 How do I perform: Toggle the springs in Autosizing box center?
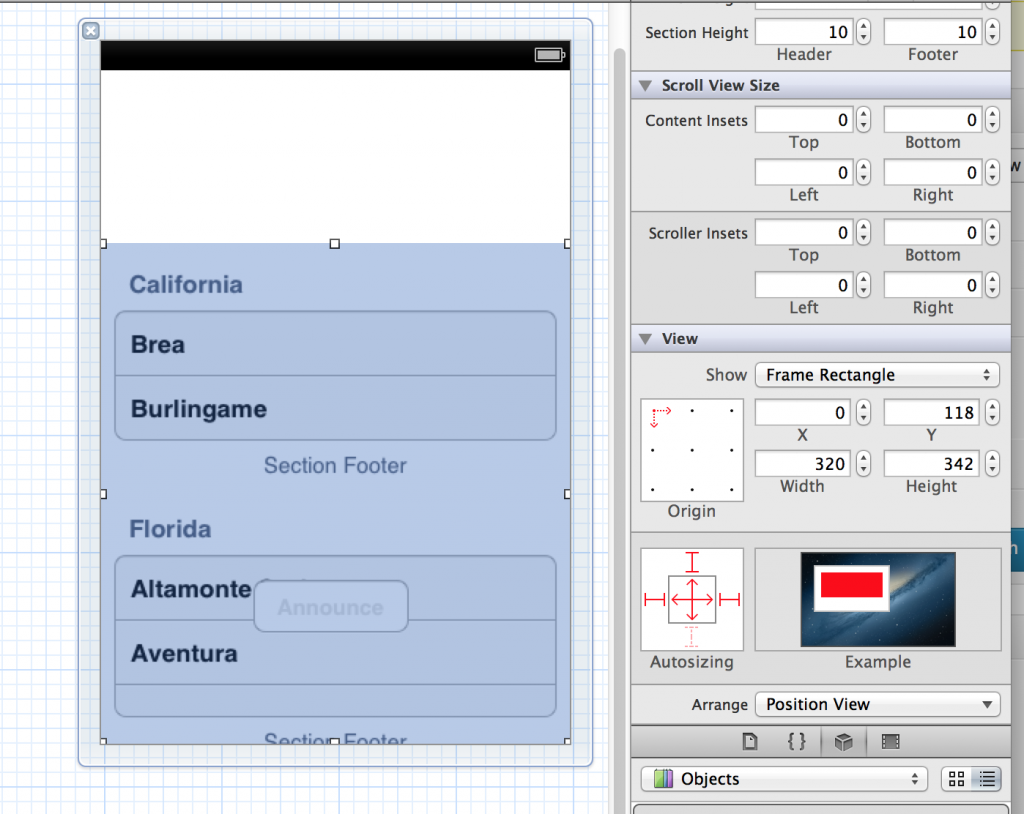coord(692,599)
